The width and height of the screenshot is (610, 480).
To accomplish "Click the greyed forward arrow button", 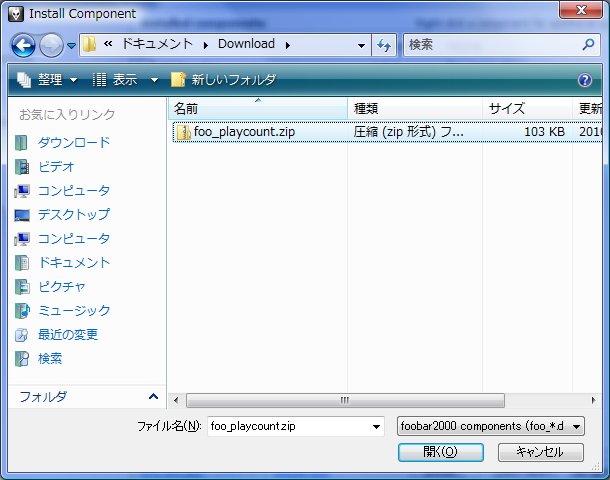I will coord(52,46).
